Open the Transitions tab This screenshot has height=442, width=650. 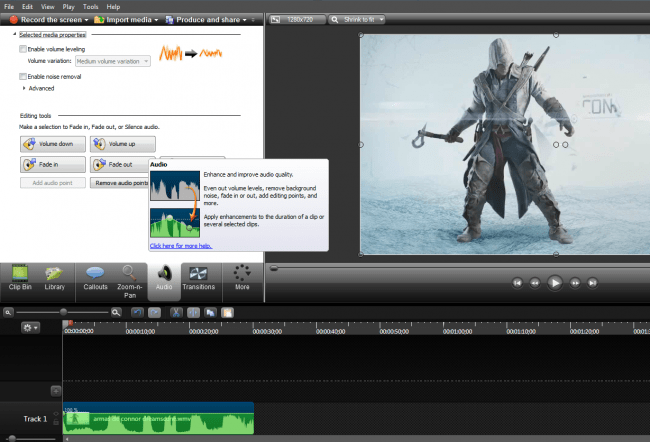(x=199, y=278)
